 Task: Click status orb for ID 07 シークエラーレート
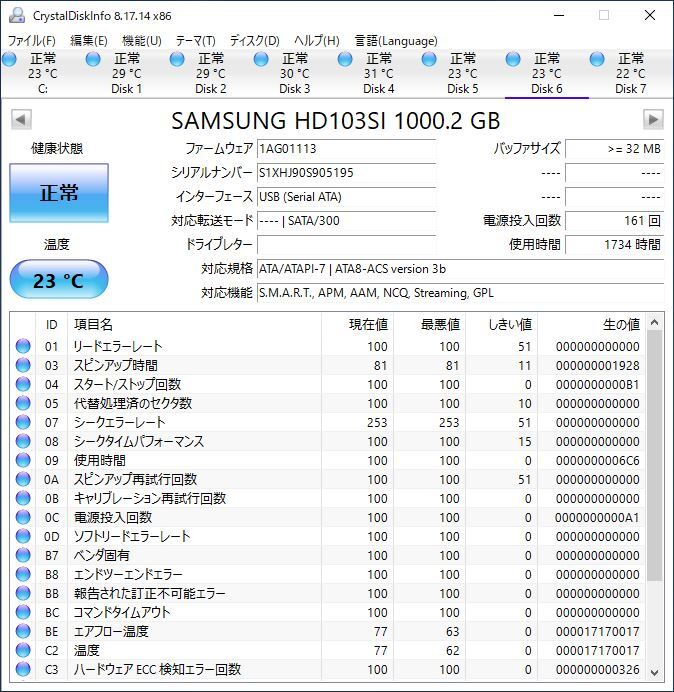pos(23,422)
